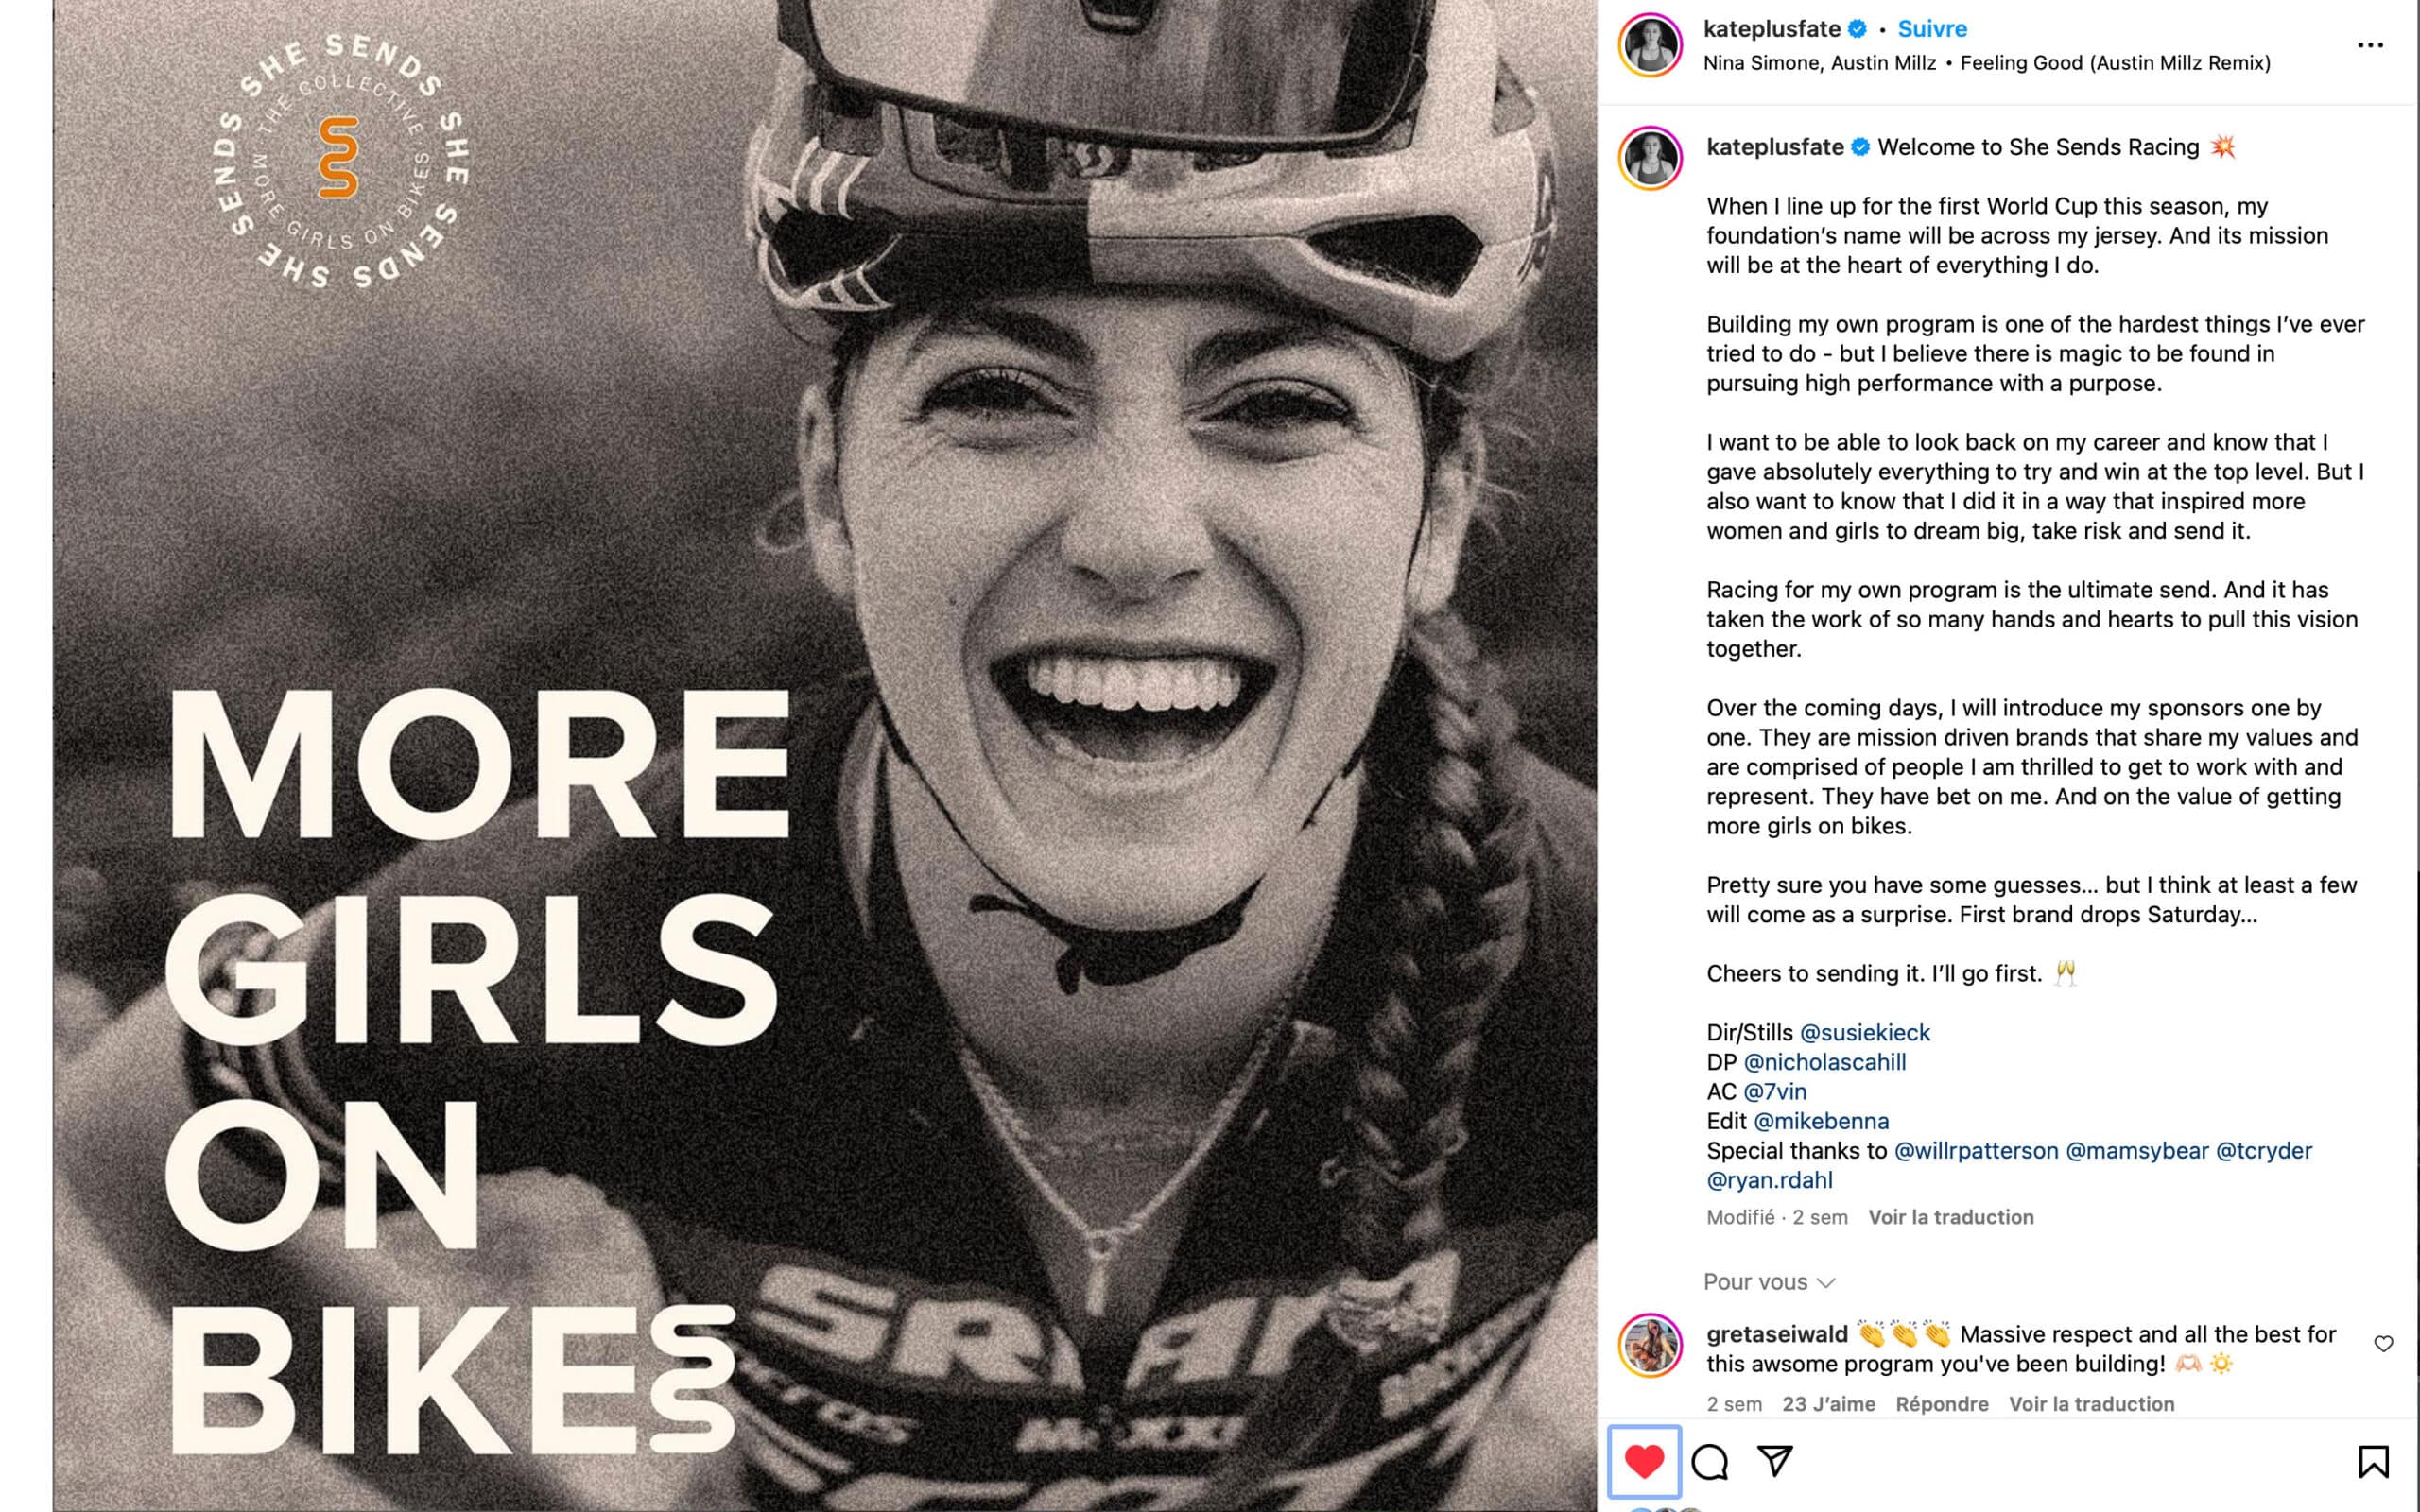Screen dimensions: 2420x1512
Task: Like gretaseiwald's comment with small heart
Action: [2384, 1344]
